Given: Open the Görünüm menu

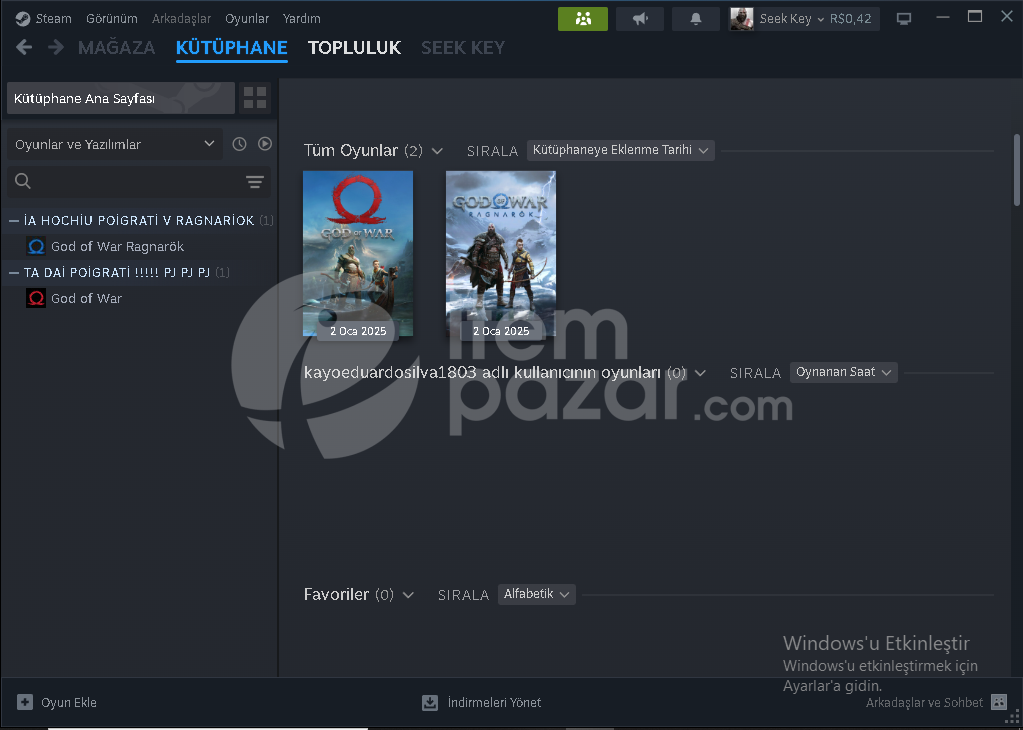Looking at the screenshot, I should (x=112, y=18).
